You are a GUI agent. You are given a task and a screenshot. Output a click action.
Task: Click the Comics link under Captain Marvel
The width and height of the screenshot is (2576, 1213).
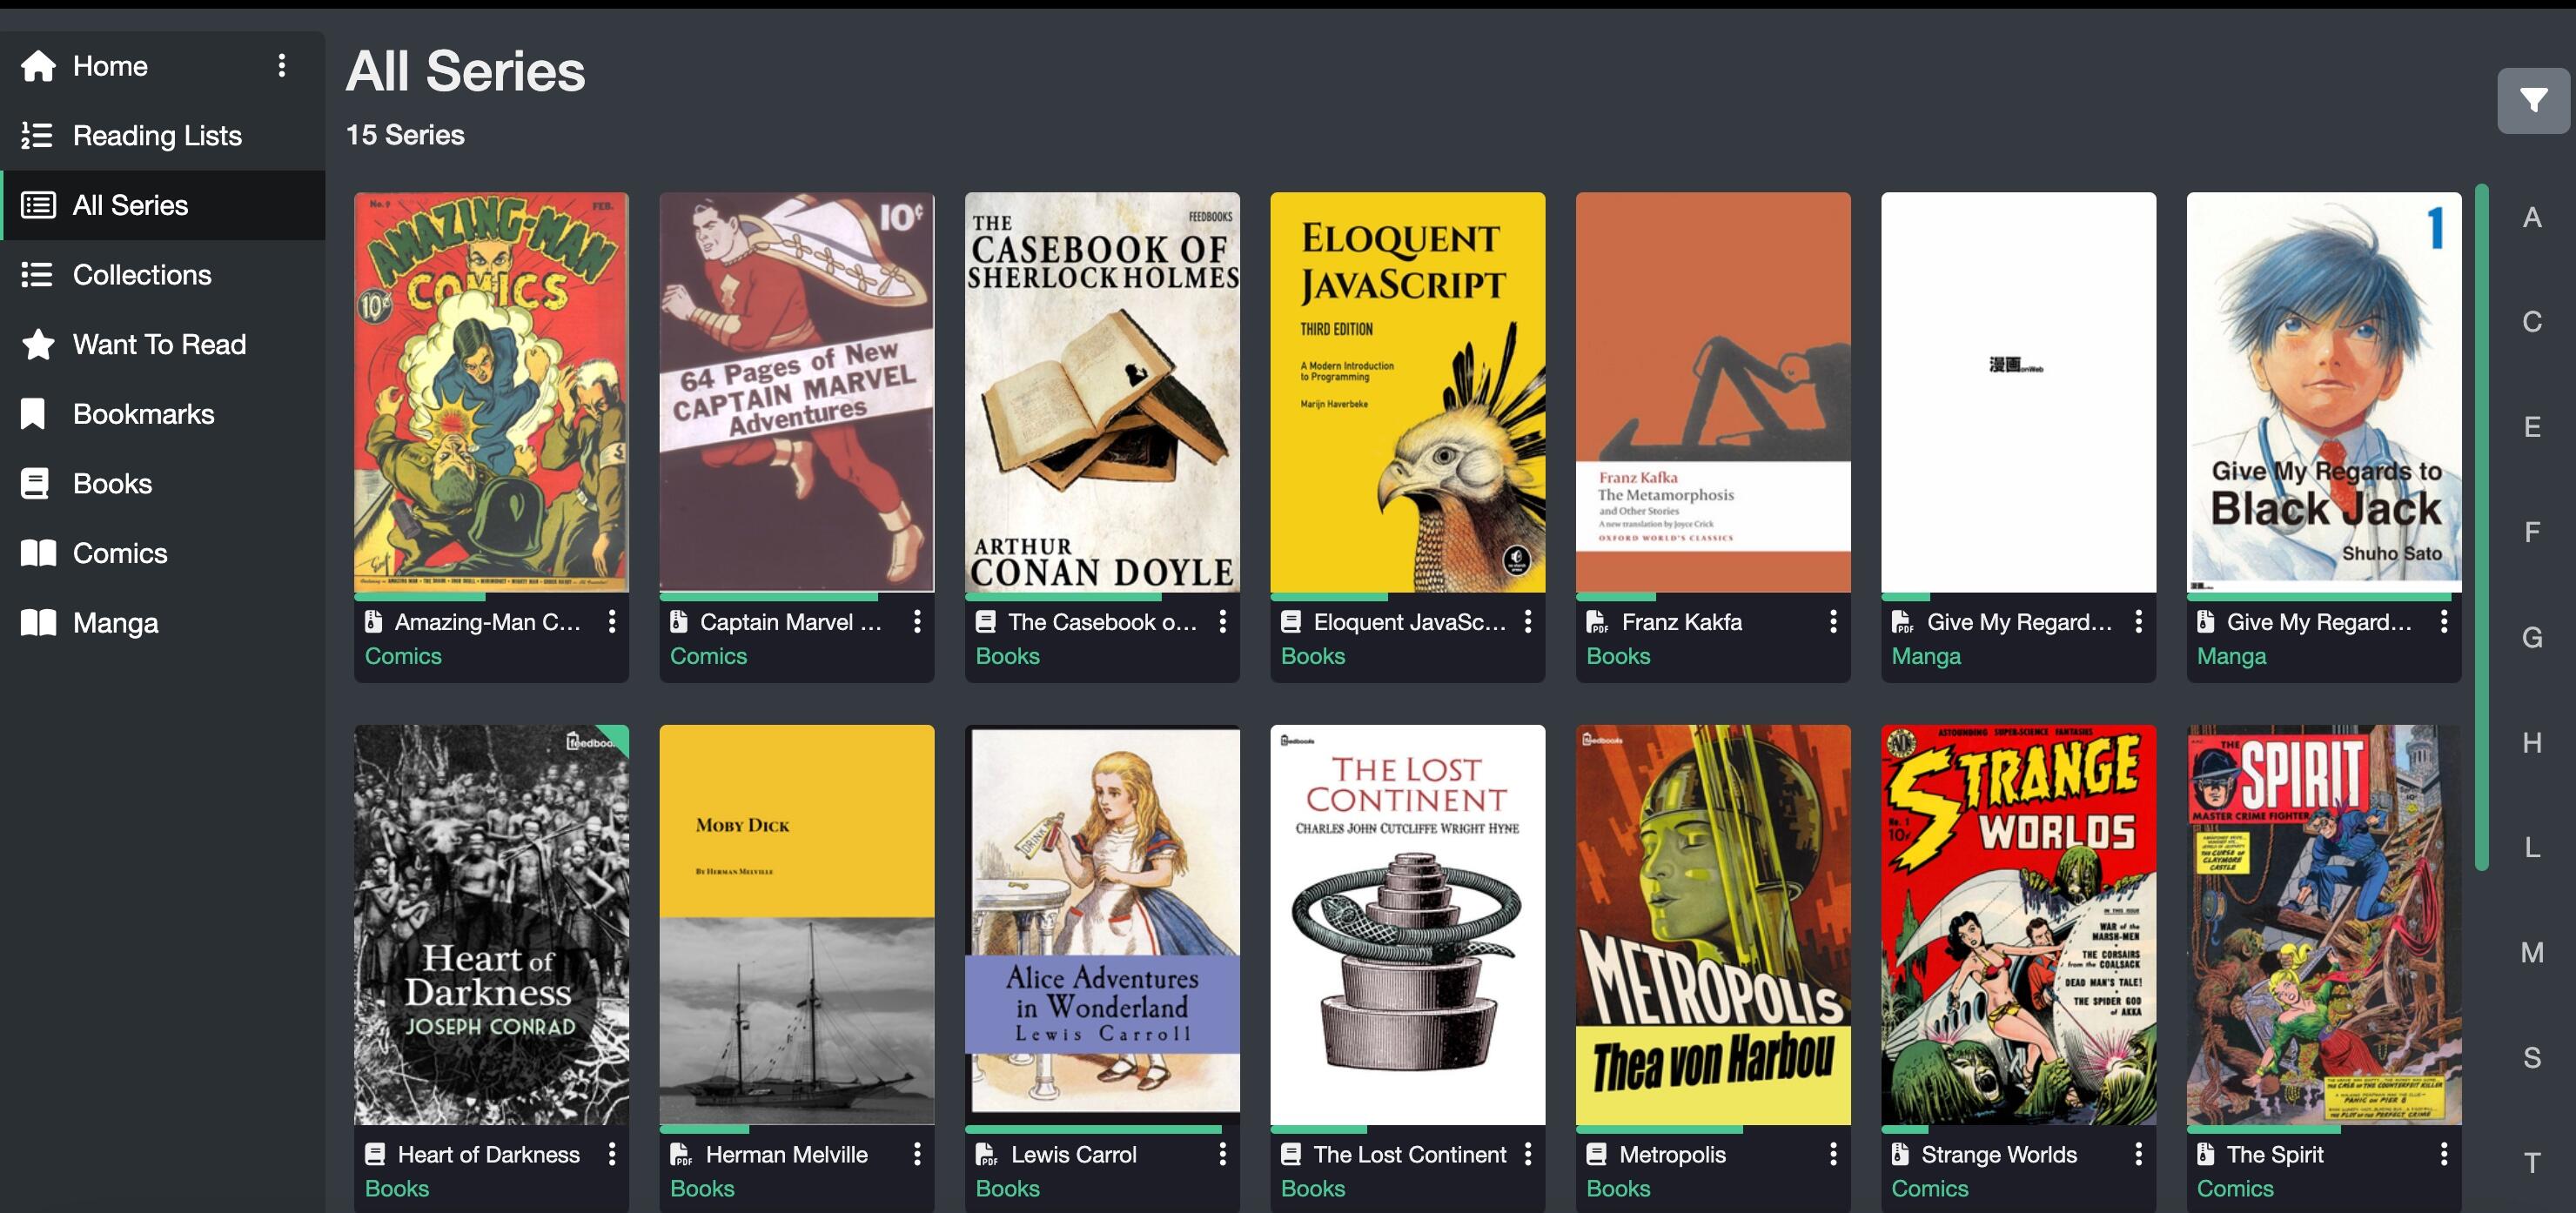(708, 656)
